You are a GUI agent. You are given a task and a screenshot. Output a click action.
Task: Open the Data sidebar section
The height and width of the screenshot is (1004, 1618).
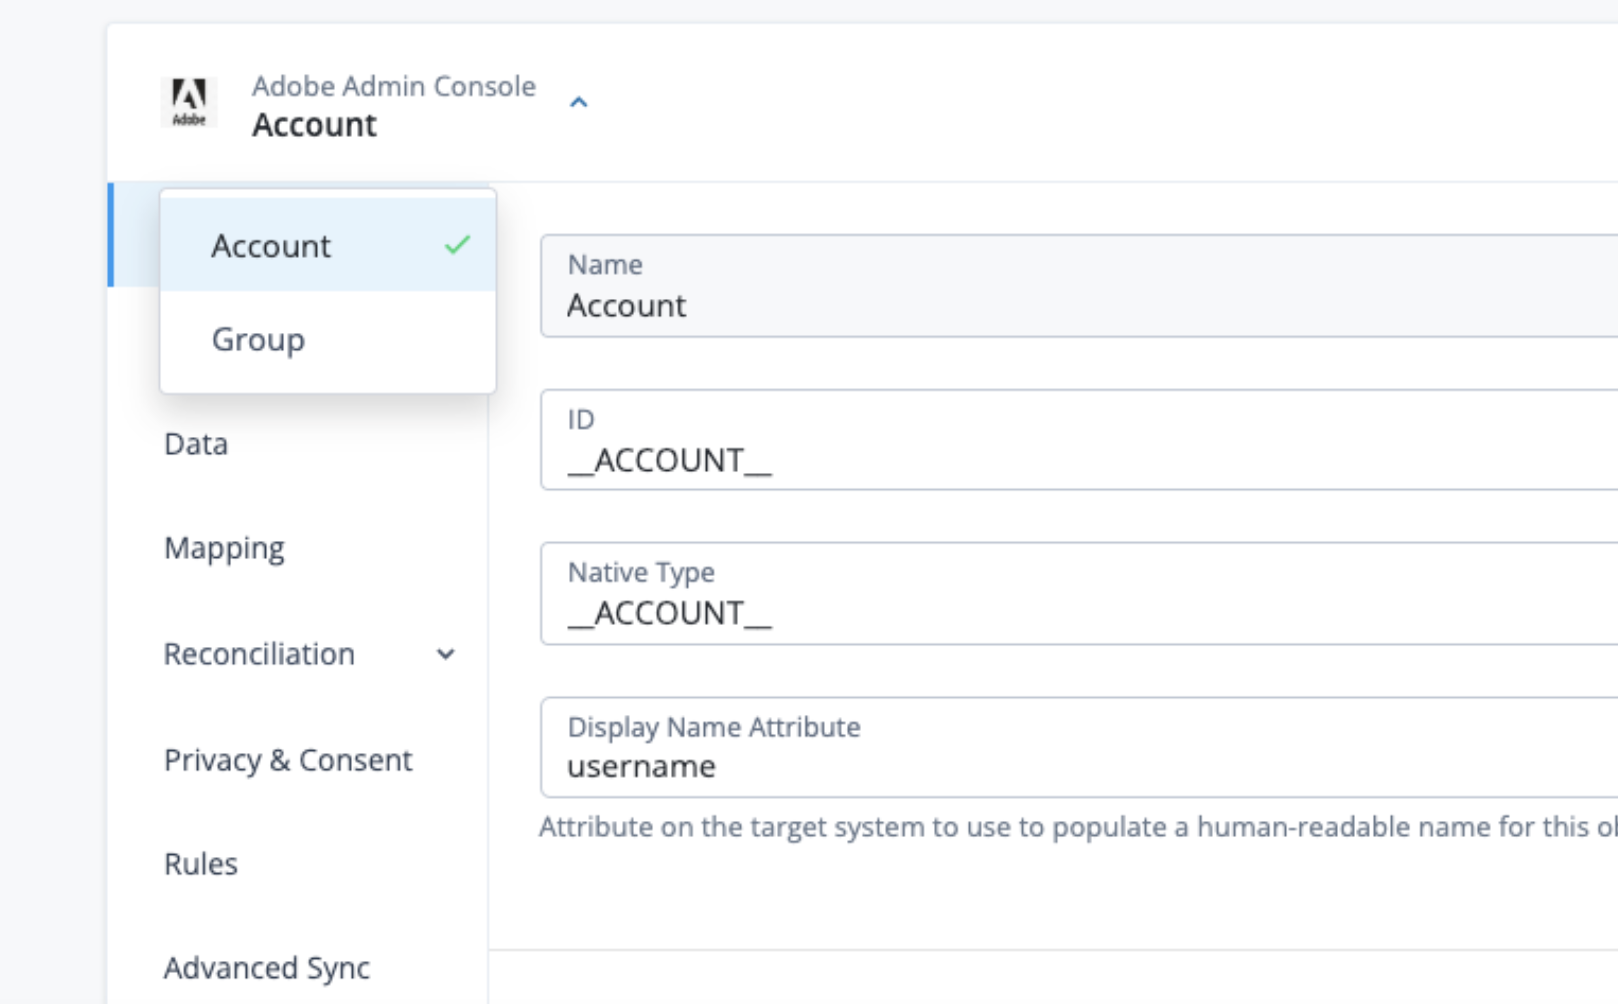coord(195,443)
